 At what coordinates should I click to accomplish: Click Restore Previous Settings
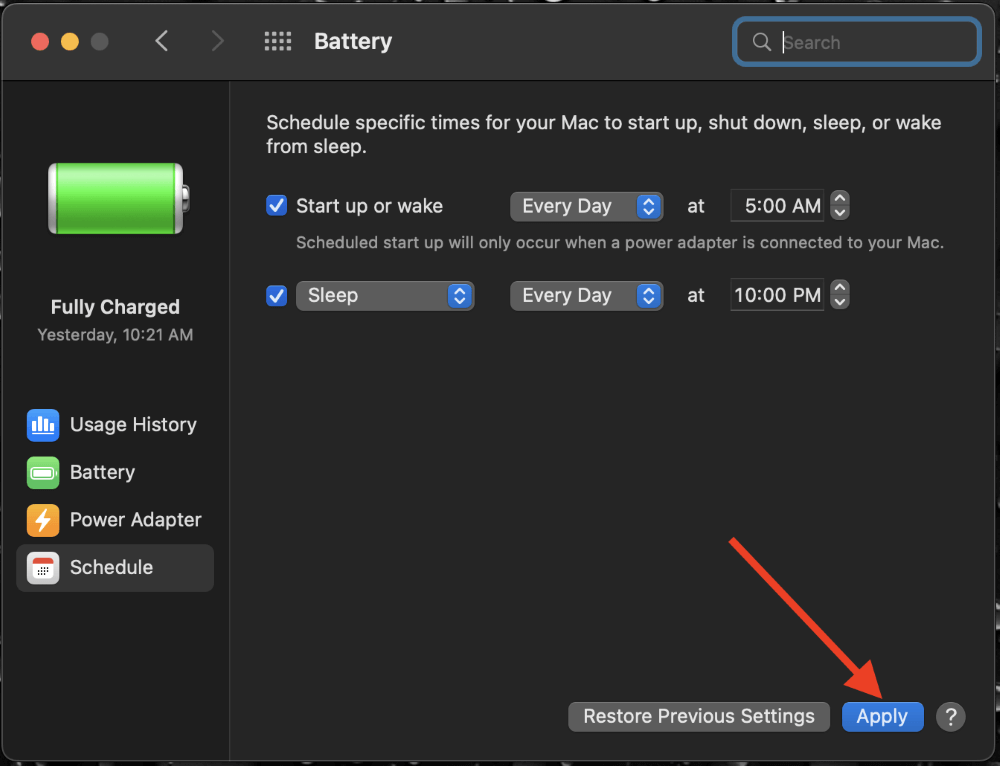[698, 716]
